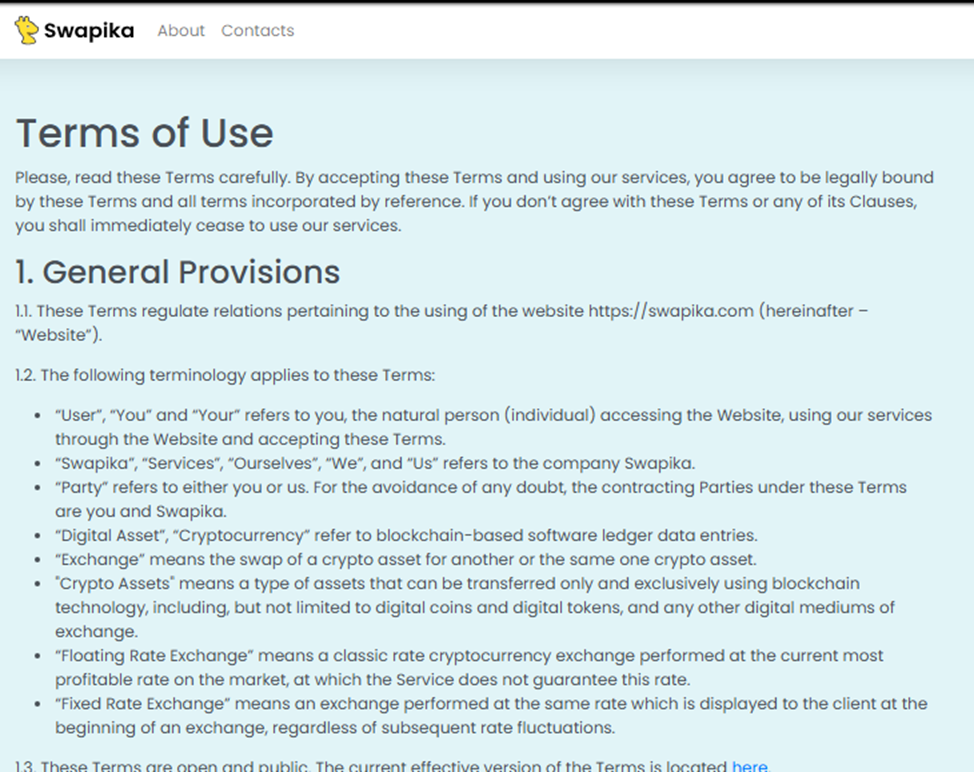Open the Contacts page
Image resolution: width=974 pixels, height=772 pixels.
point(258,30)
